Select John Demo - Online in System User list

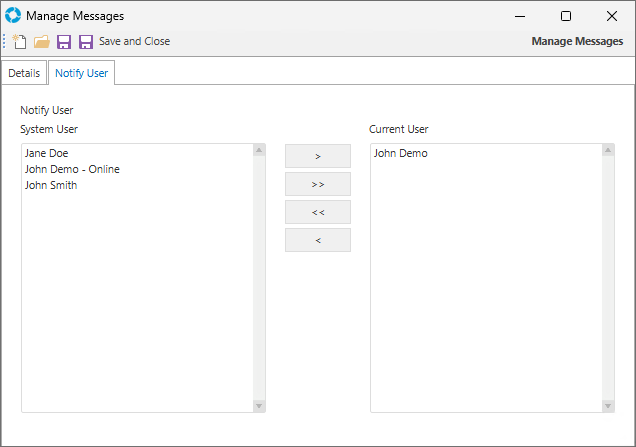pos(71,169)
